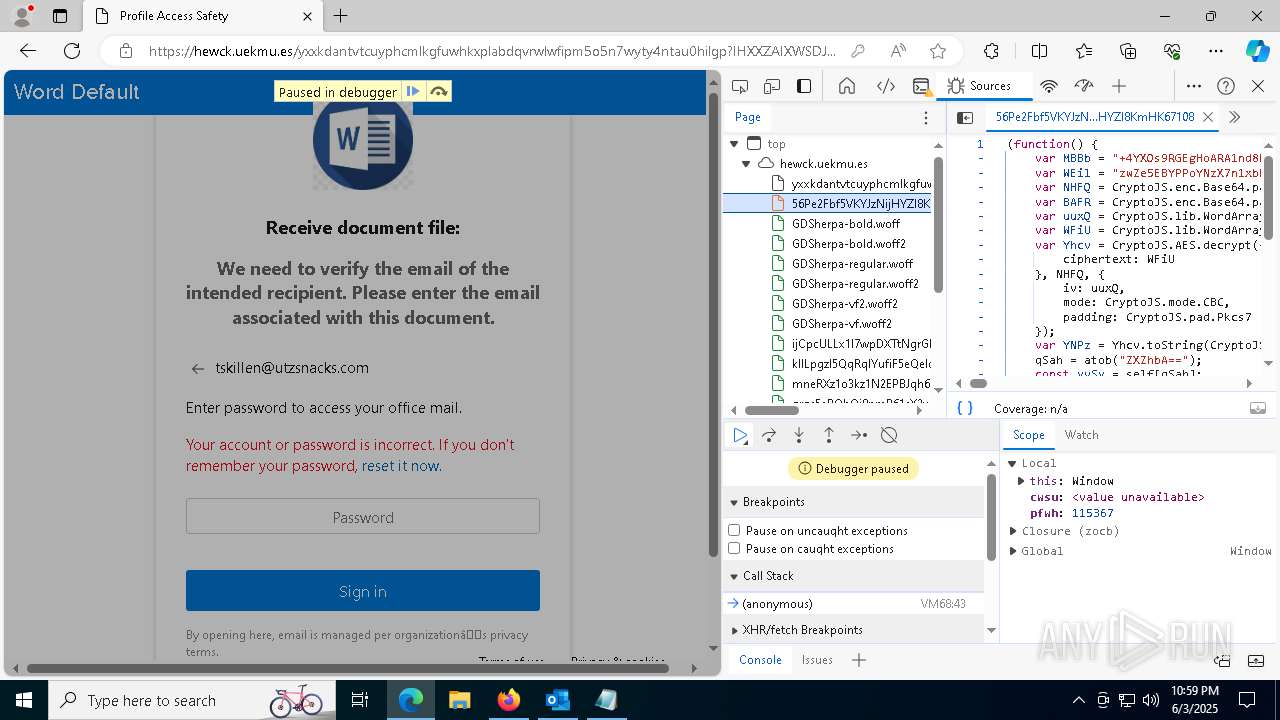1280x720 pixels.
Task: Expand Closure (zocb) scope
Action: tap(1013, 531)
